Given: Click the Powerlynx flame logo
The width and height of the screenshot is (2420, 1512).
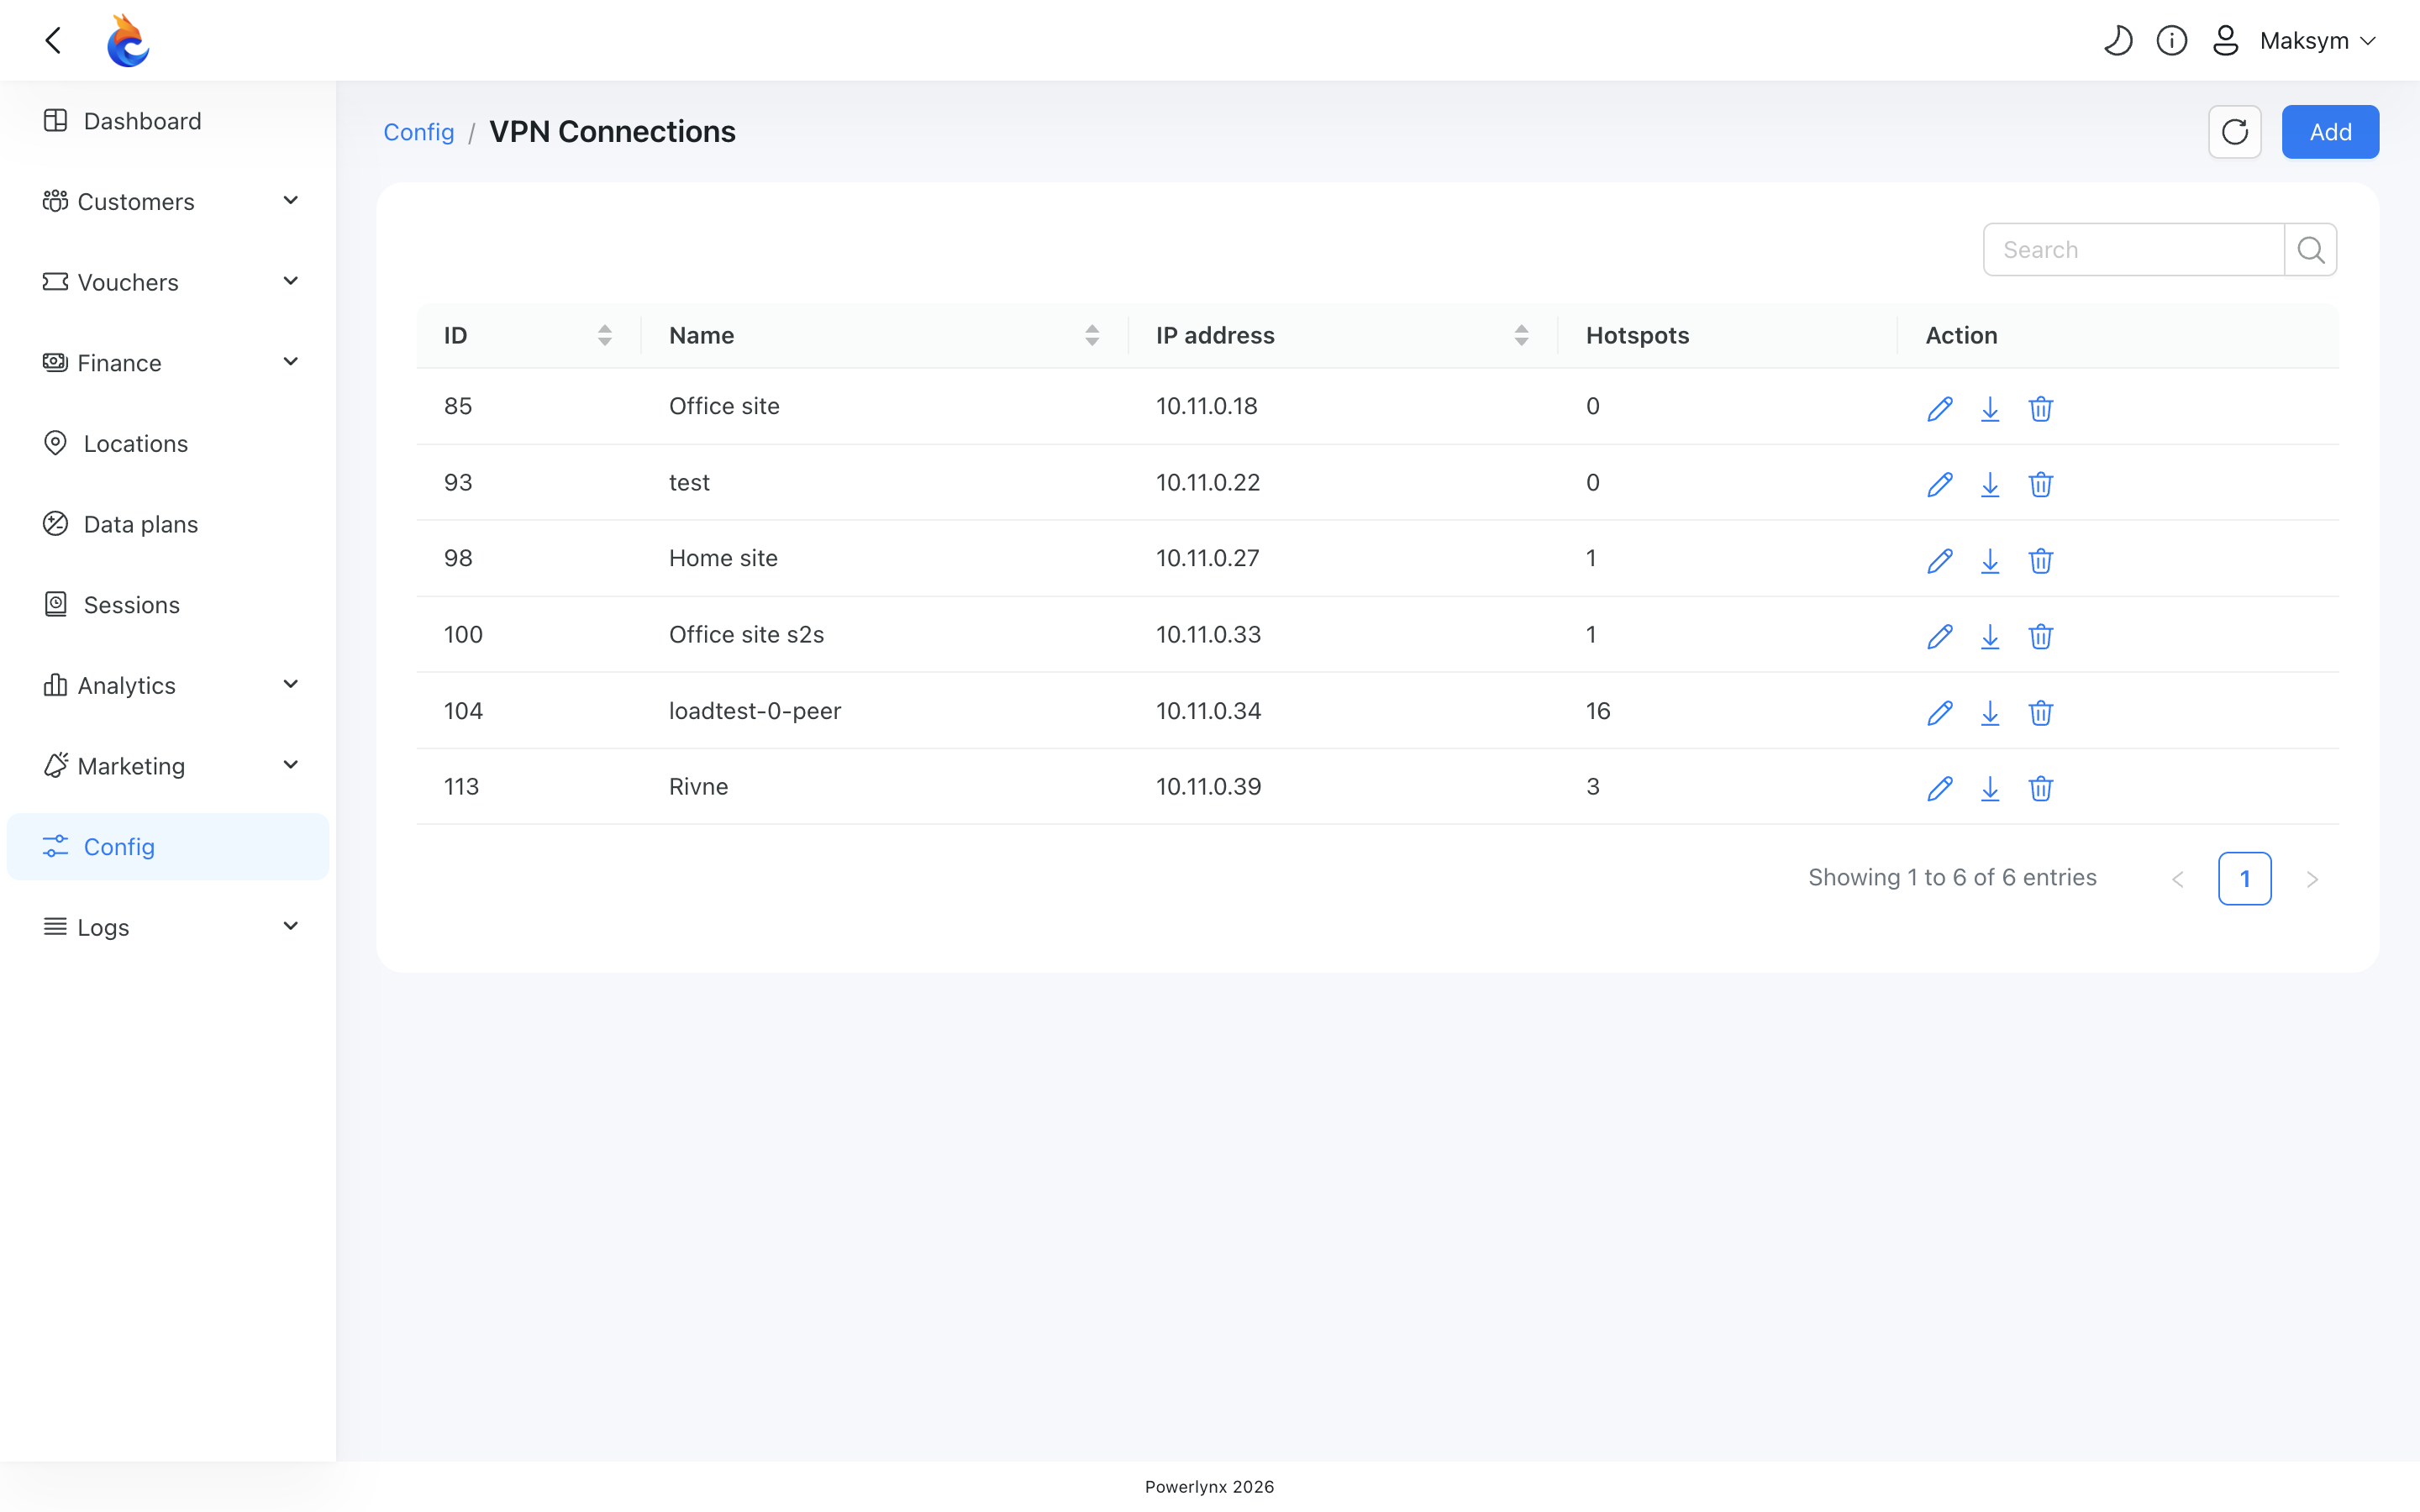Looking at the screenshot, I should pyautogui.click(x=128, y=41).
